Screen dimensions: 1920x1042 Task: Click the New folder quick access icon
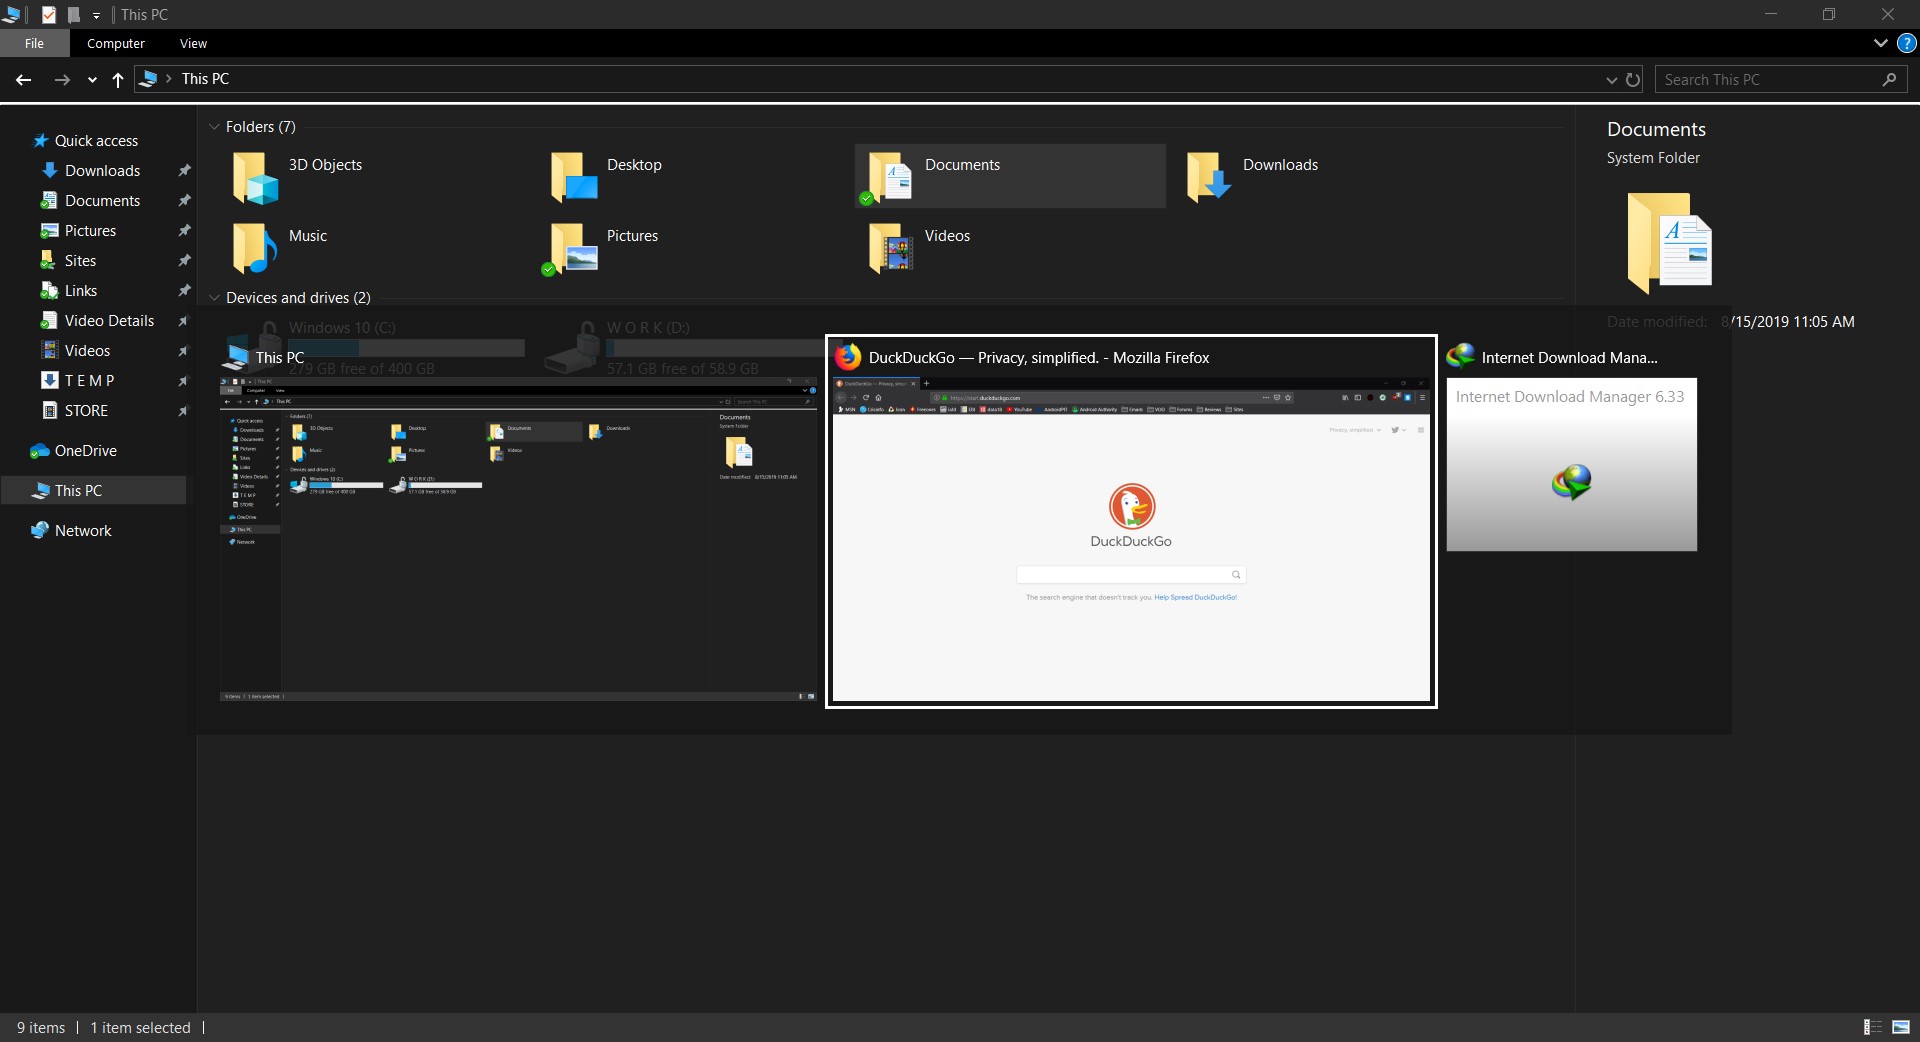point(73,15)
